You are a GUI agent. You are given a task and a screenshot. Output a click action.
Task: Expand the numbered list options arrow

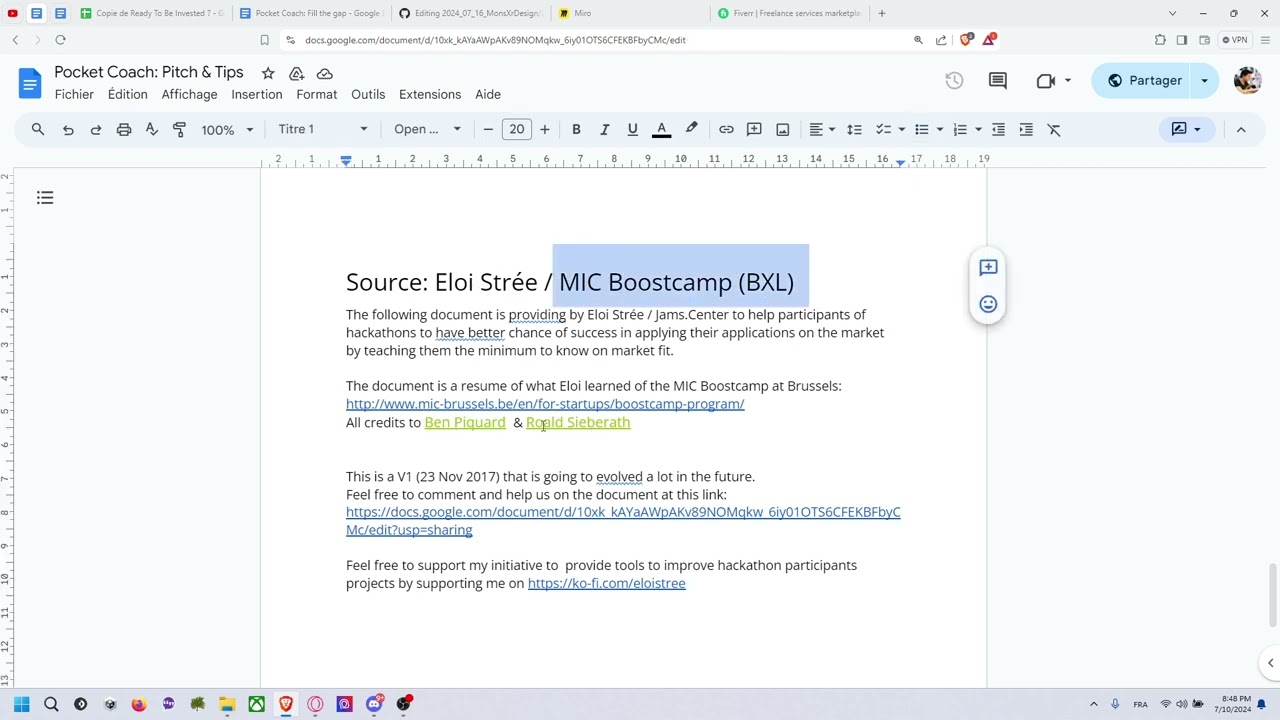tap(977, 129)
